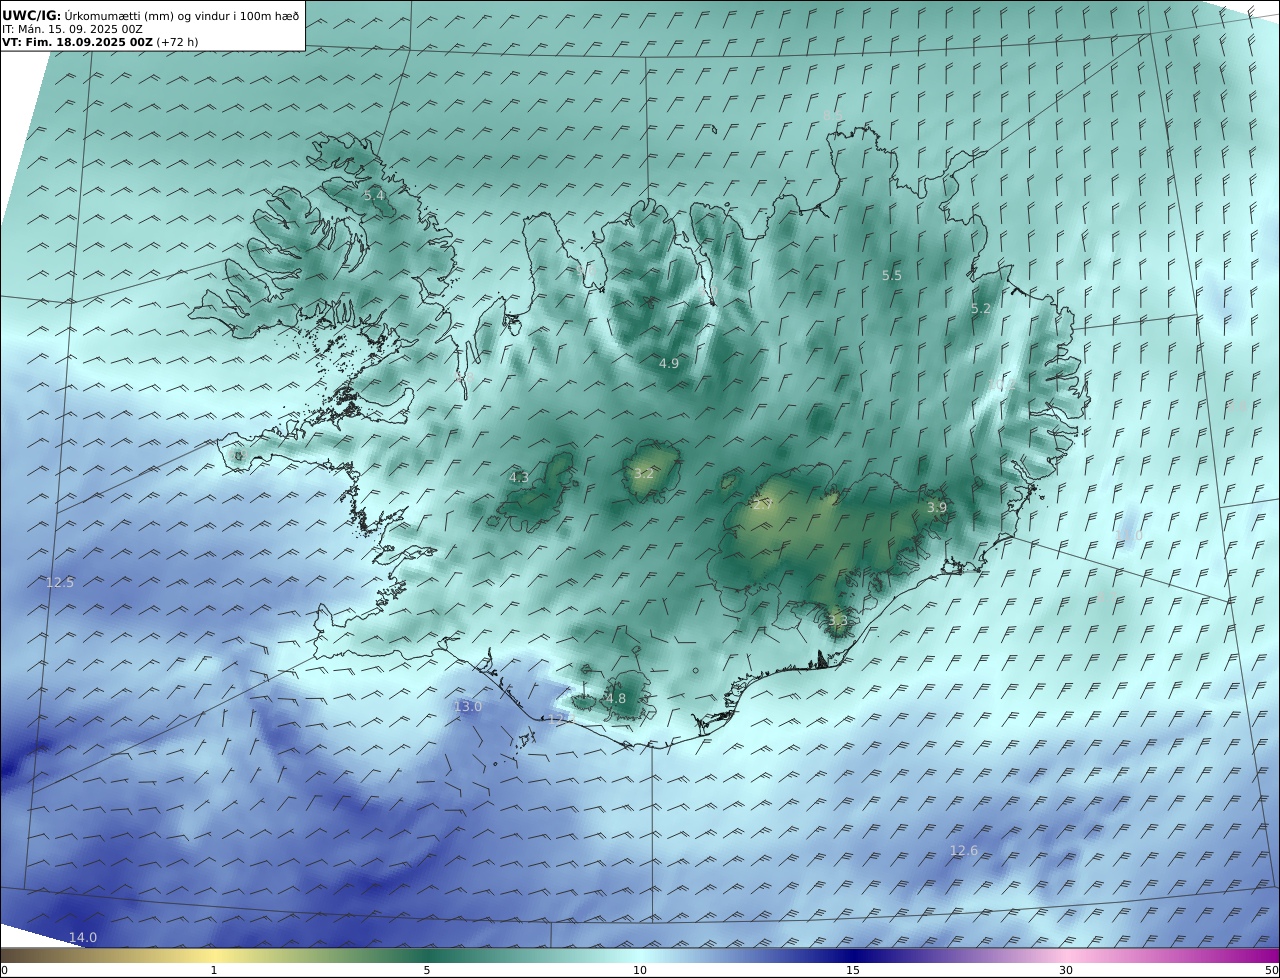Click the 4.9 value in north-central Iceland
Viewport: 1280px width, 978px height.
(669, 363)
